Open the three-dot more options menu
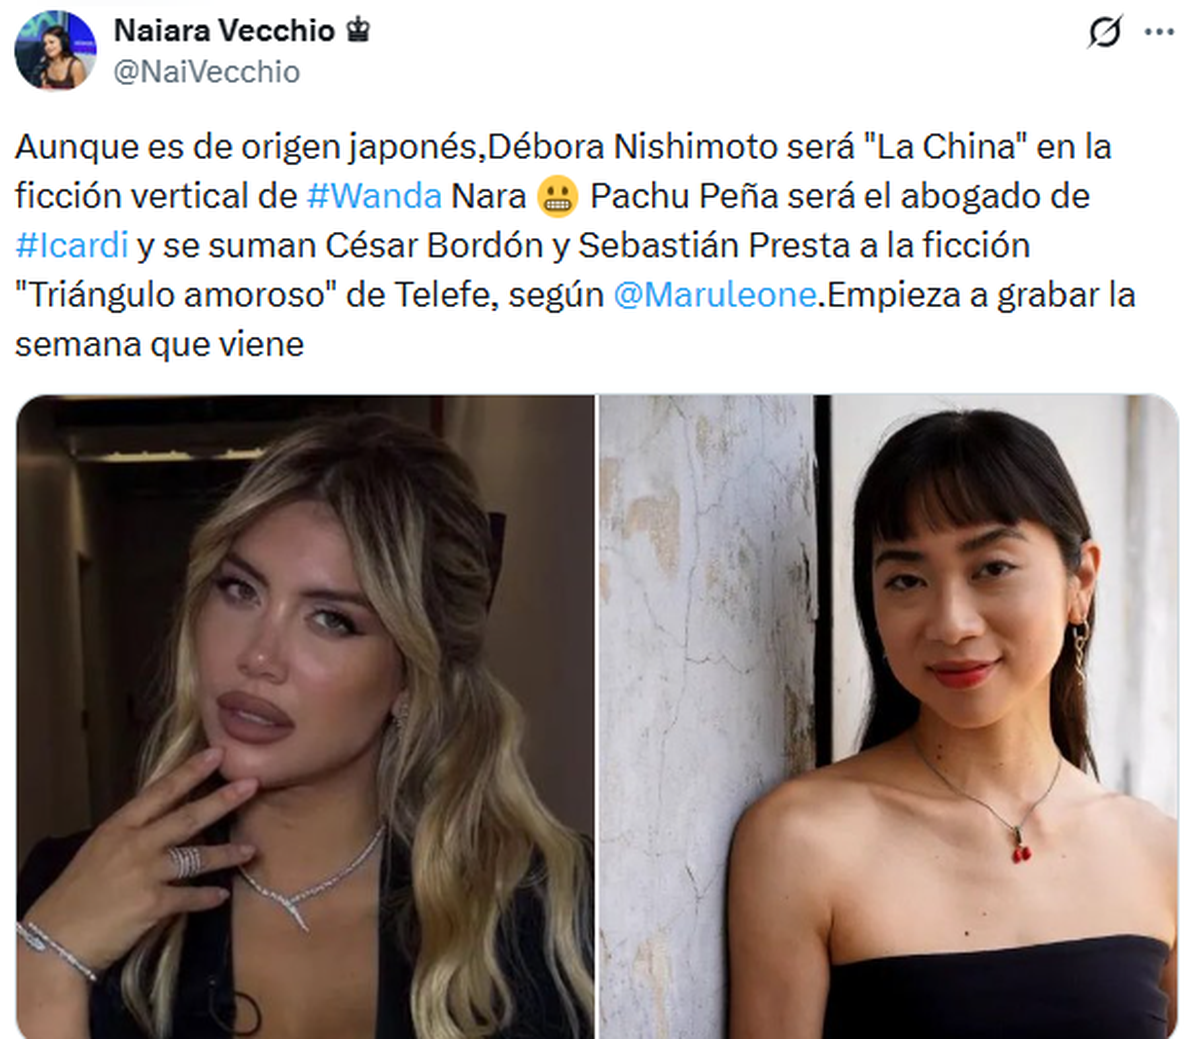 coord(1159,32)
